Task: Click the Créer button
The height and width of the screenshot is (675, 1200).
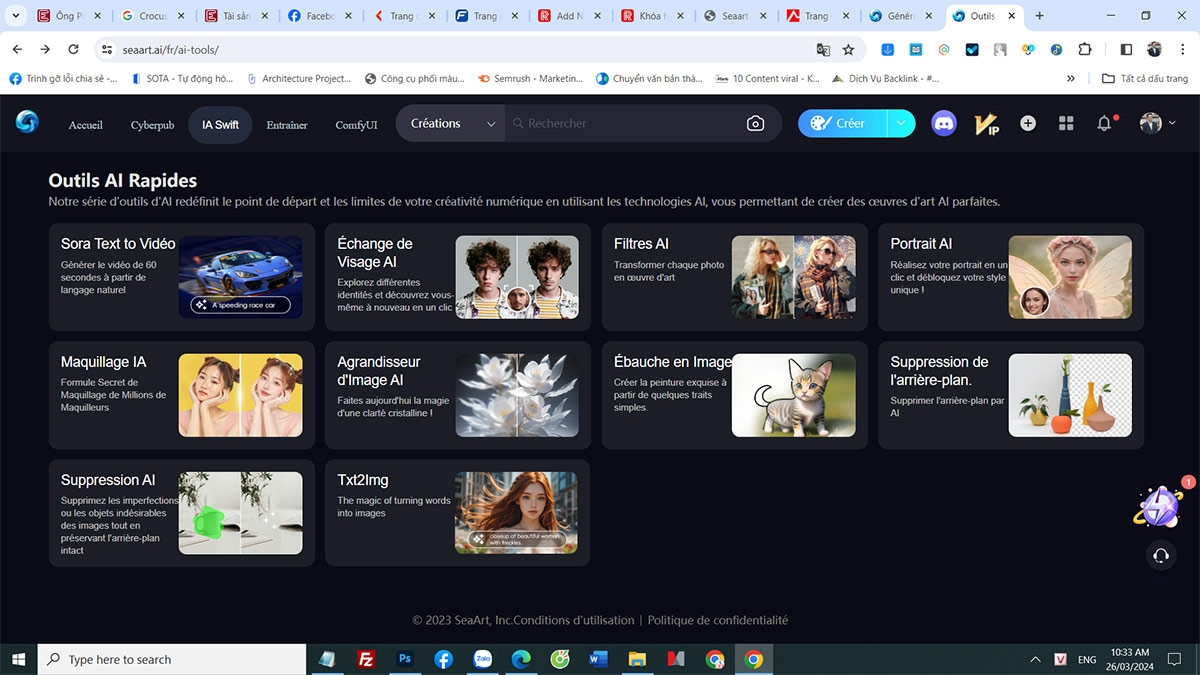Action: [x=843, y=123]
